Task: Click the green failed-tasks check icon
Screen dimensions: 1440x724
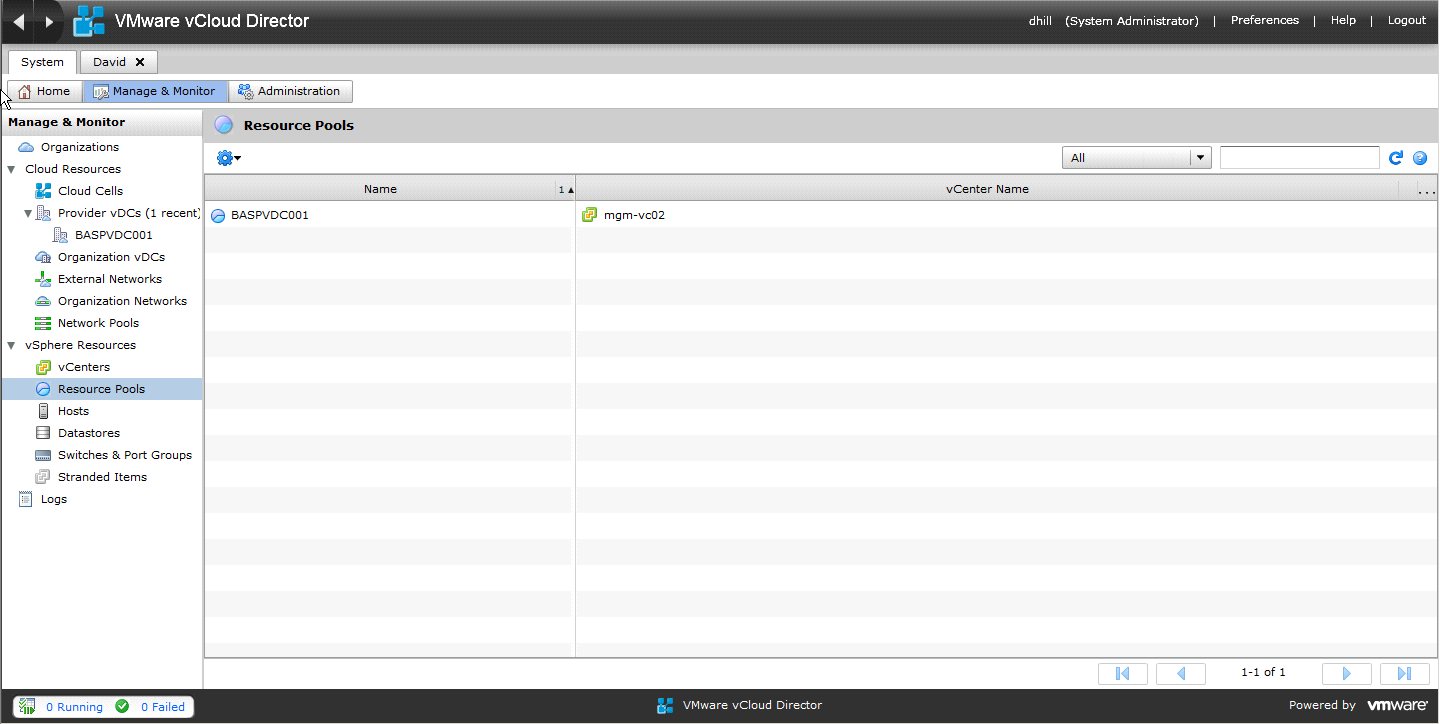Action: (122, 706)
